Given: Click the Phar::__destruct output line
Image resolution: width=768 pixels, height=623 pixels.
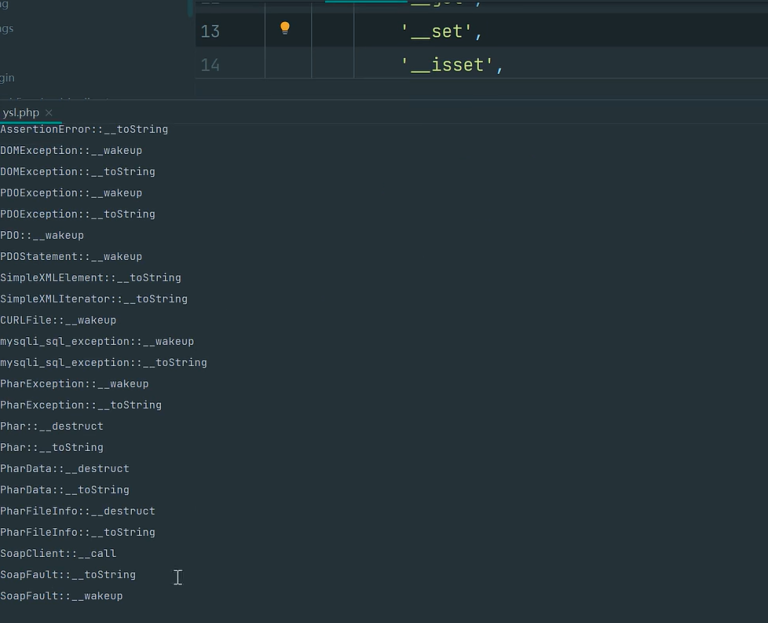Looking at the screenshot, I should (x=52, y=426).
